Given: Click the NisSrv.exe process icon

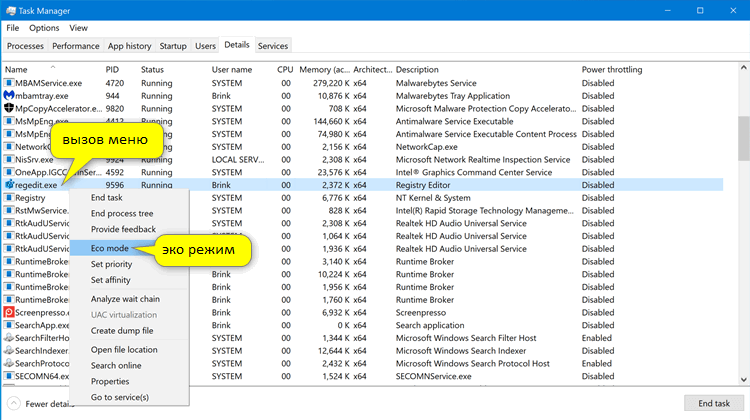Looking at the screenshot, I should (x=9, y=159).
